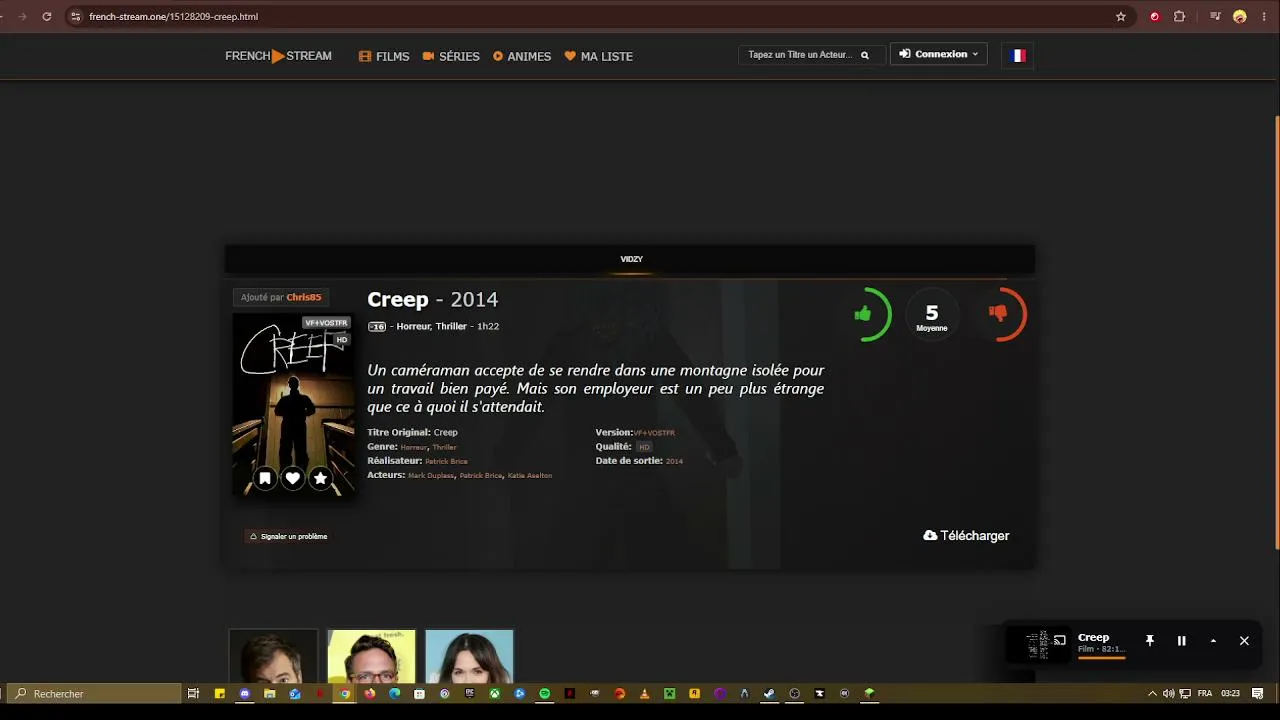
Task: Open File Explorer from the taskbar
Action: pos(269,693)
